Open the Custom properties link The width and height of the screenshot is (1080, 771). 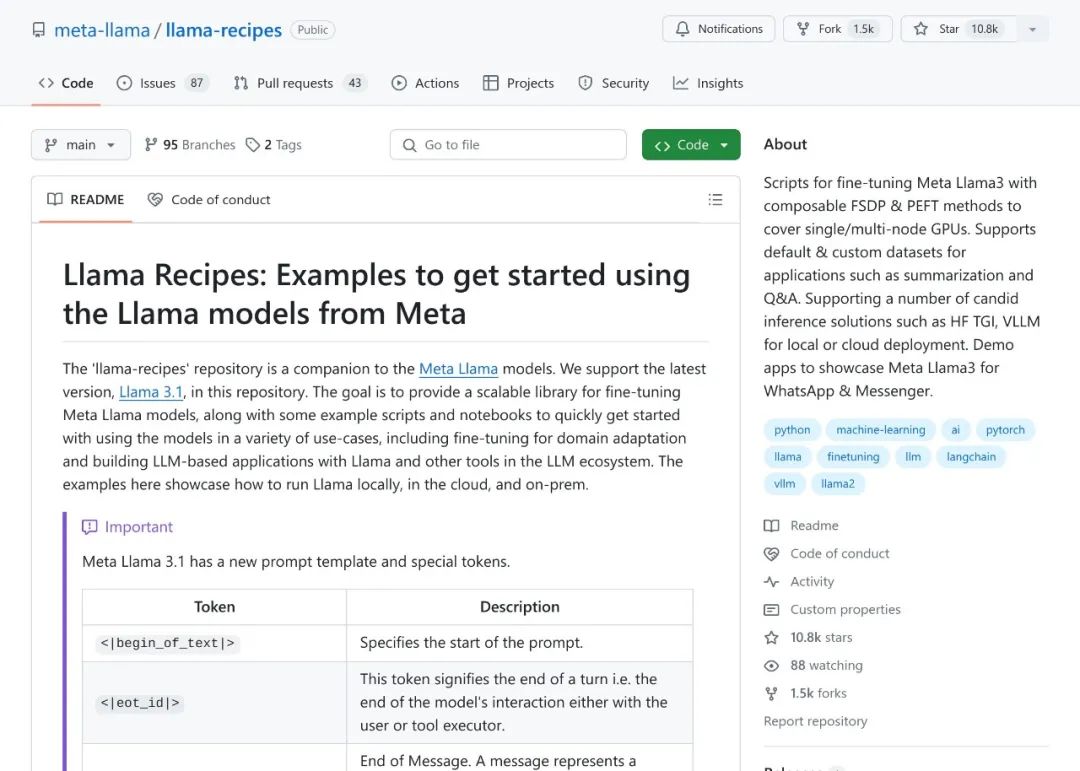click(832, 610)
